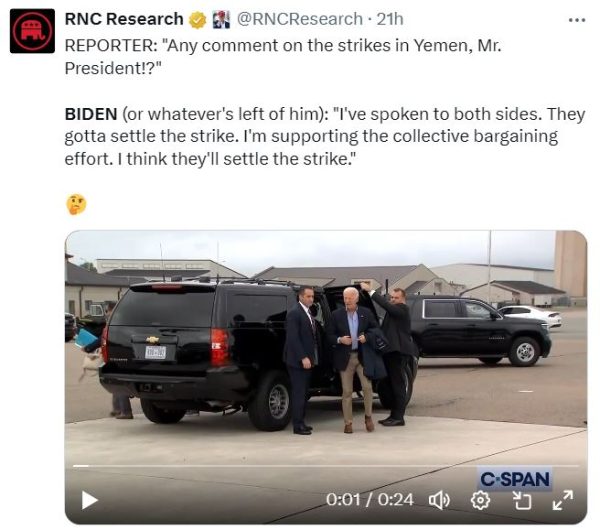600x530 pixels.
Task: Click the 21h timestamp link
Action: tap(389, 19)
